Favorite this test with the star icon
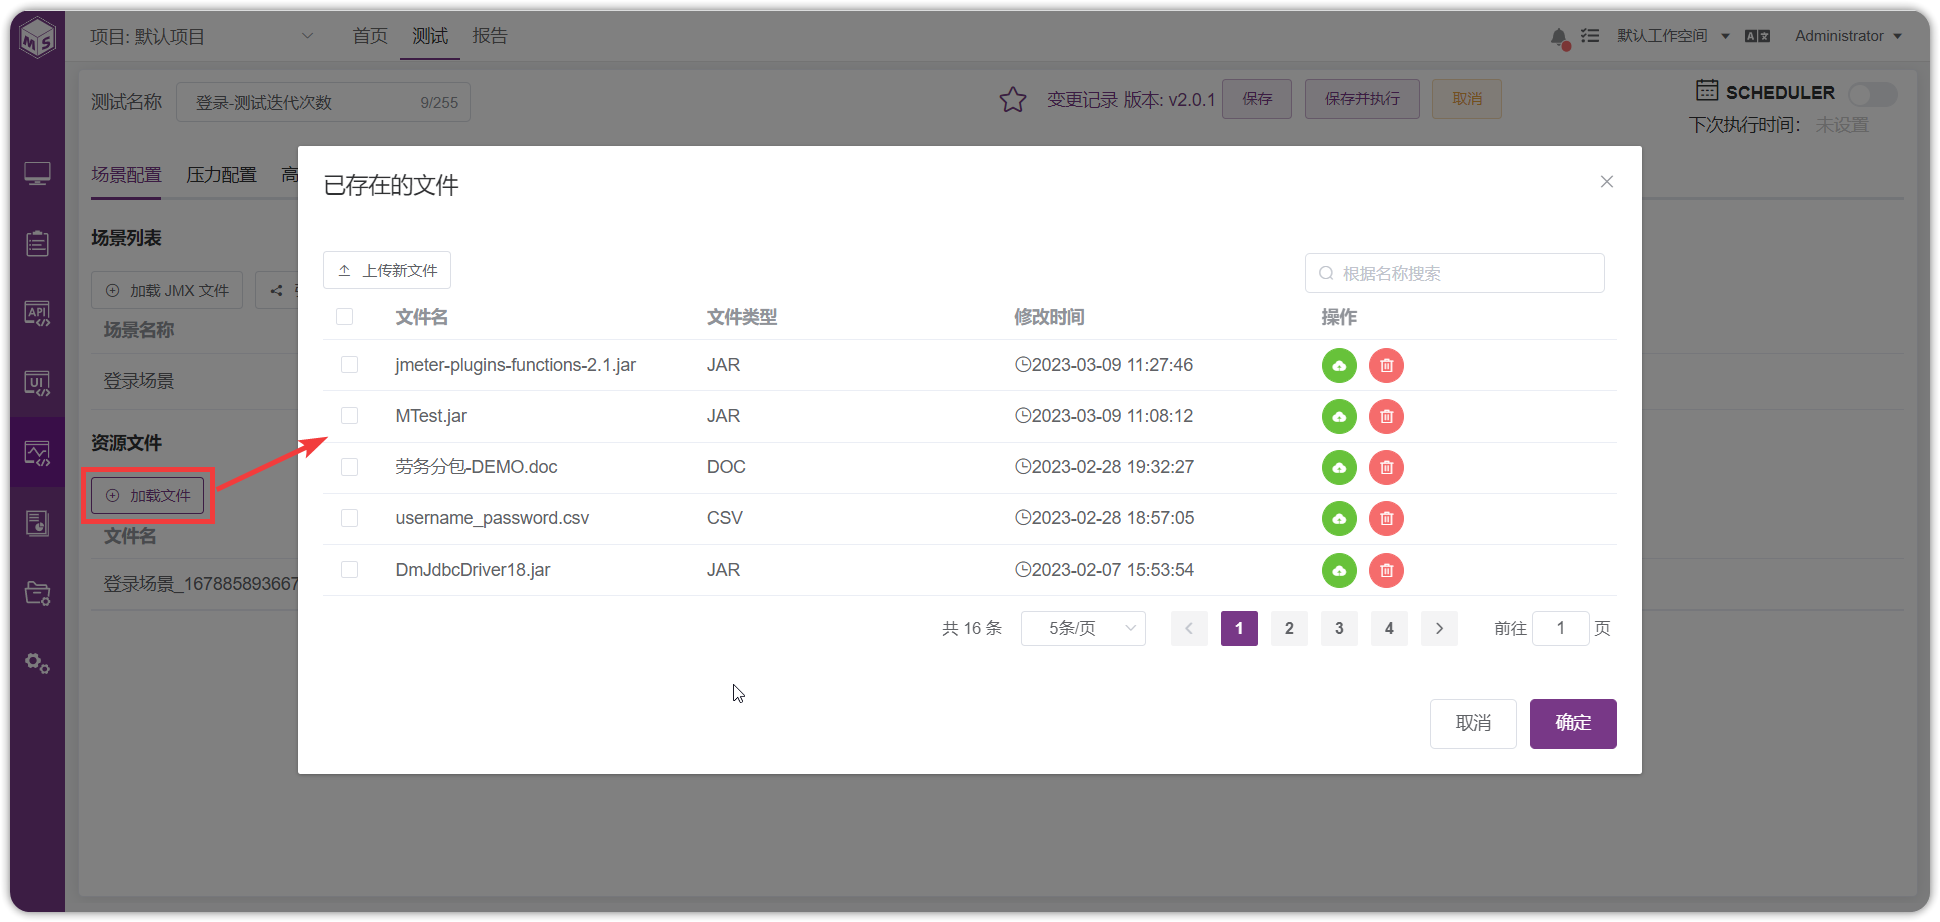This screenshot has height=922, width=1940. click(x=1013, y=99)
